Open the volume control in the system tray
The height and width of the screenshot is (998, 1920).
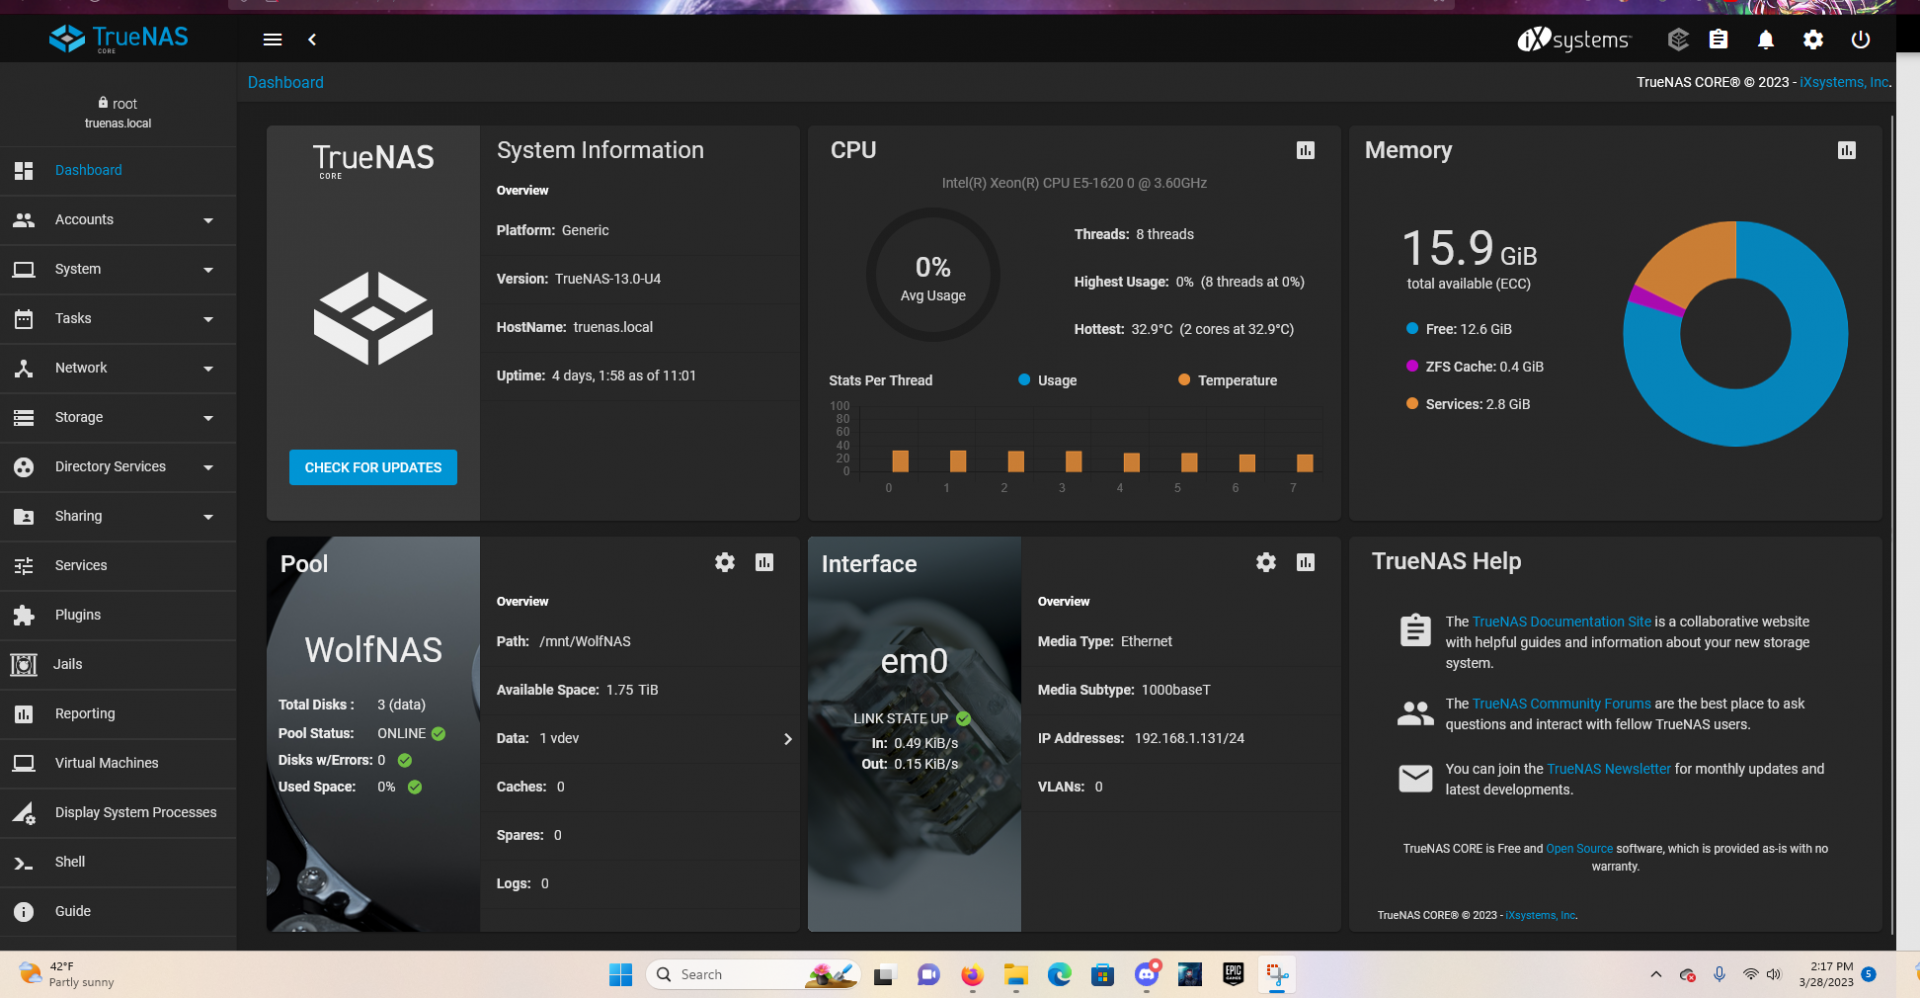coord(1774,975)
